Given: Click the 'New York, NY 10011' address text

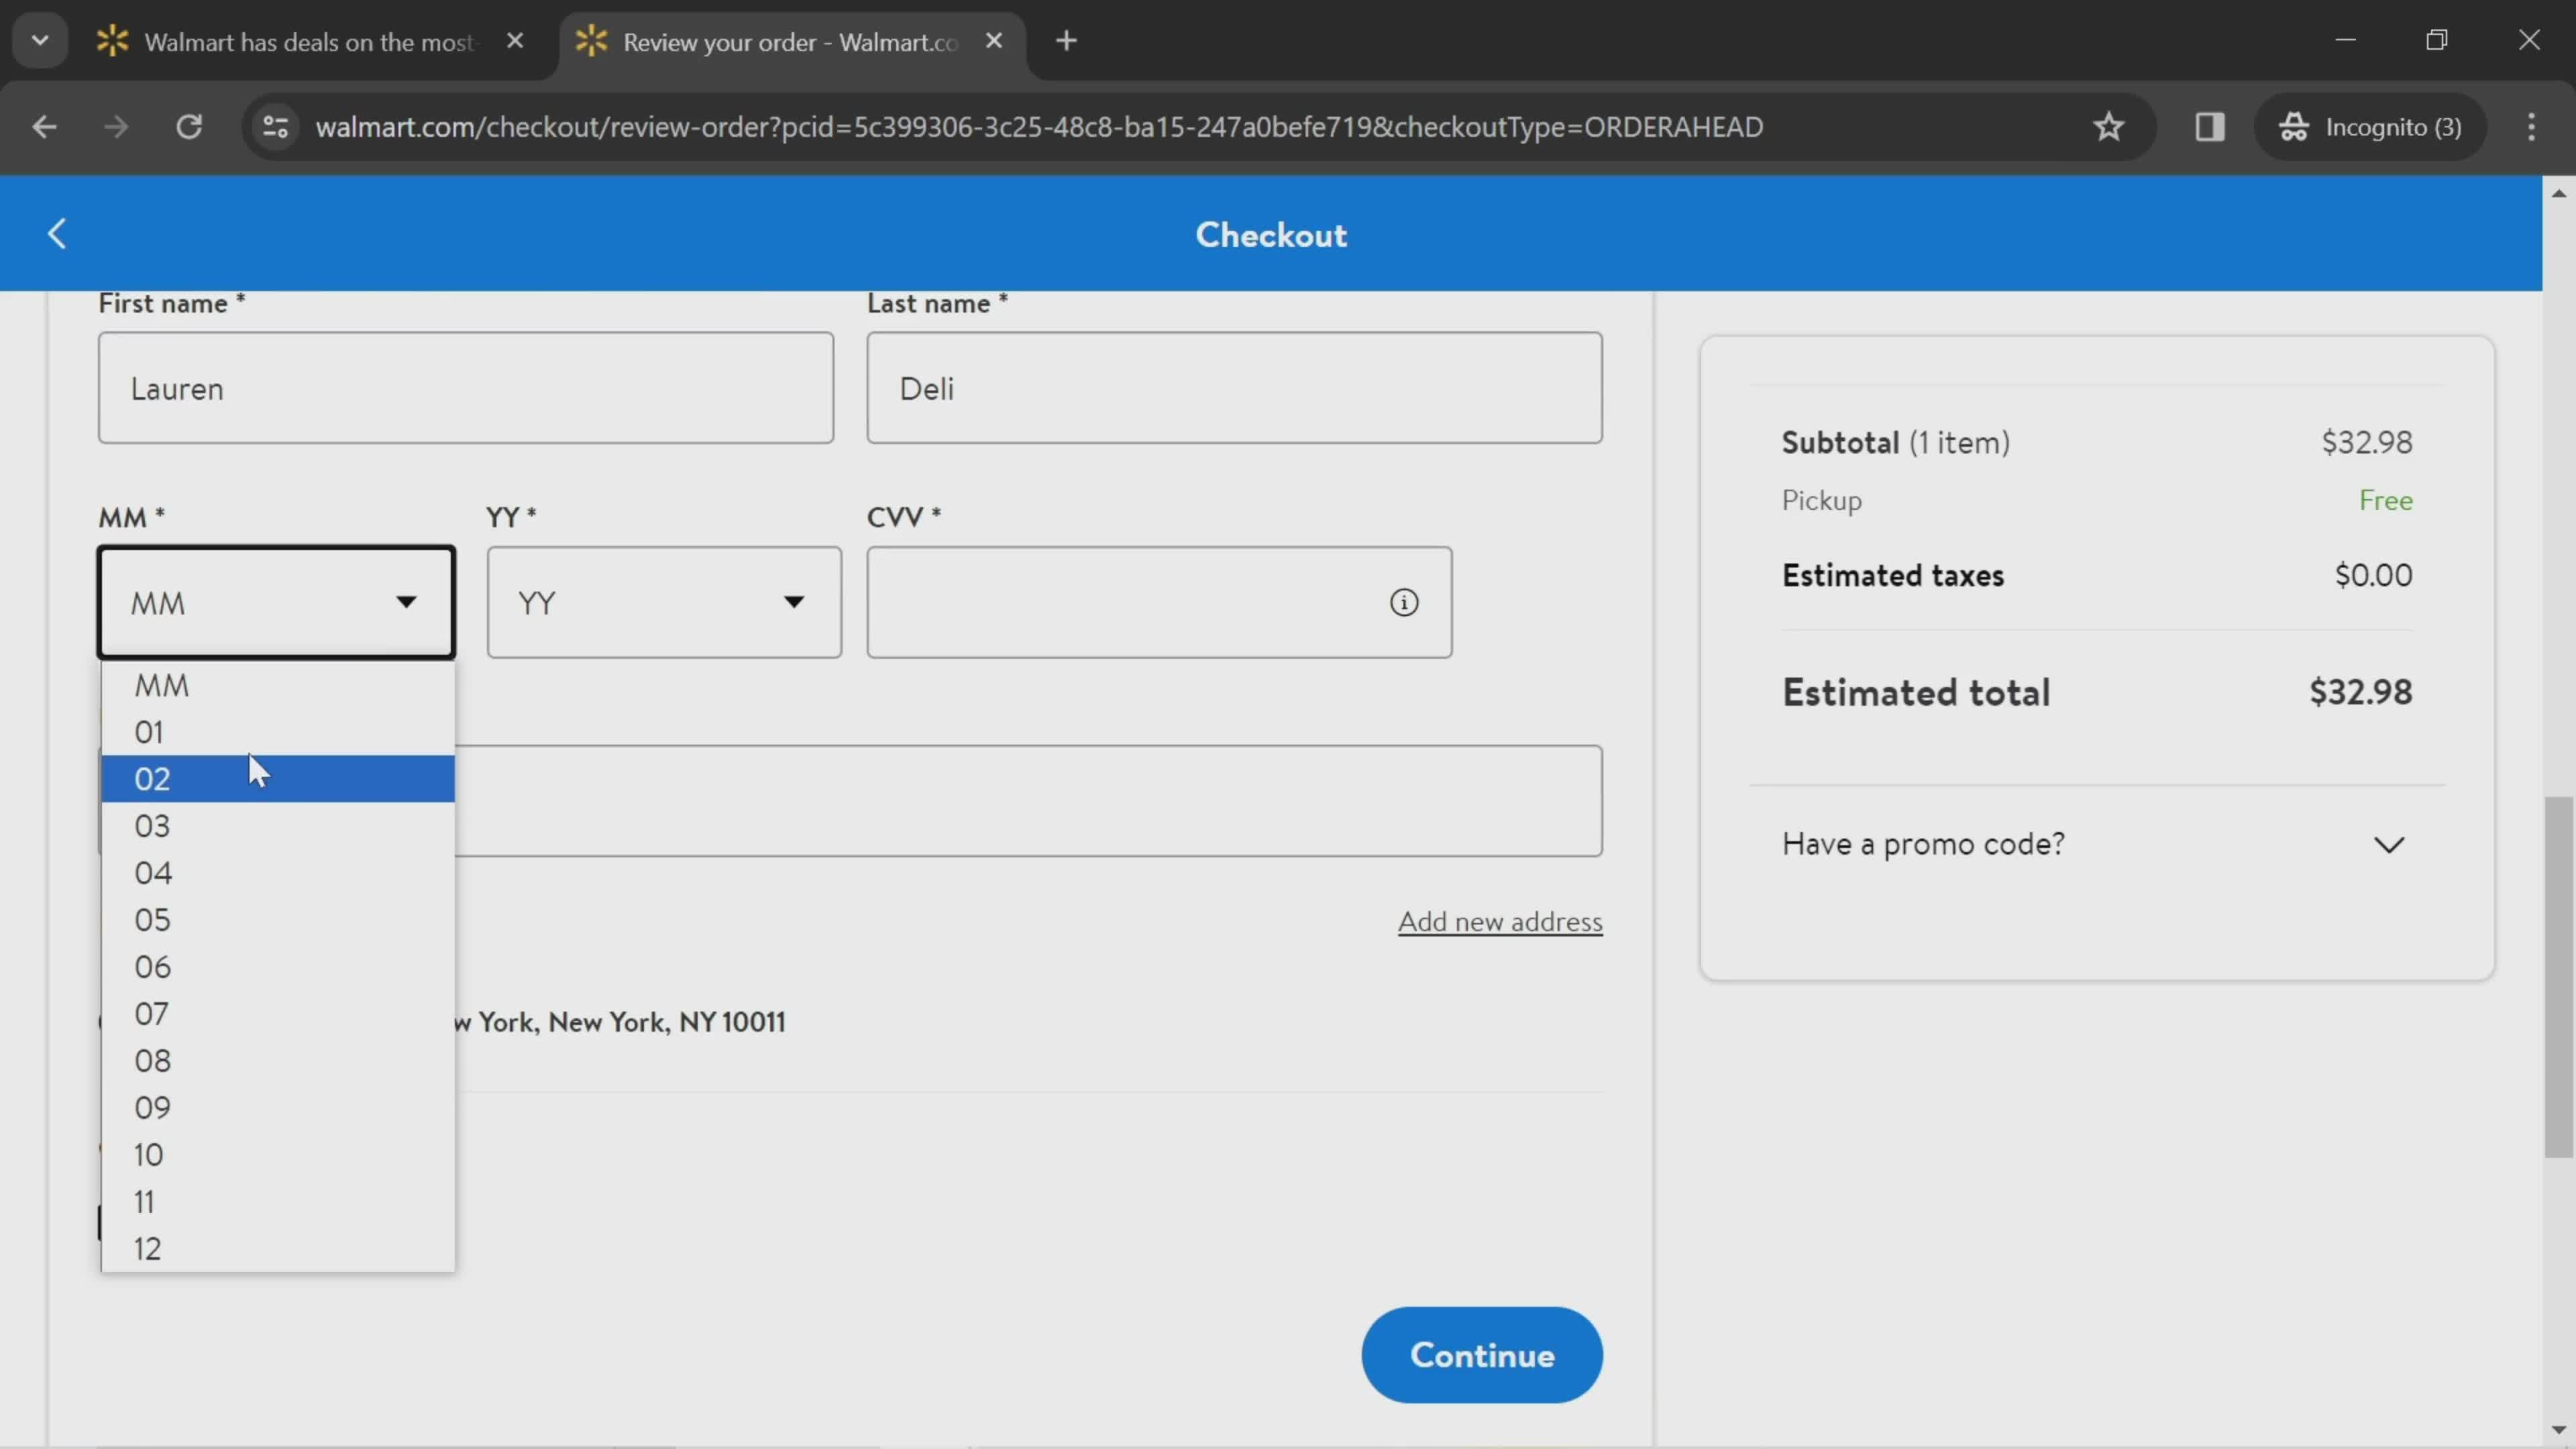Looking at the screenshot, I should click(667, 1022).
